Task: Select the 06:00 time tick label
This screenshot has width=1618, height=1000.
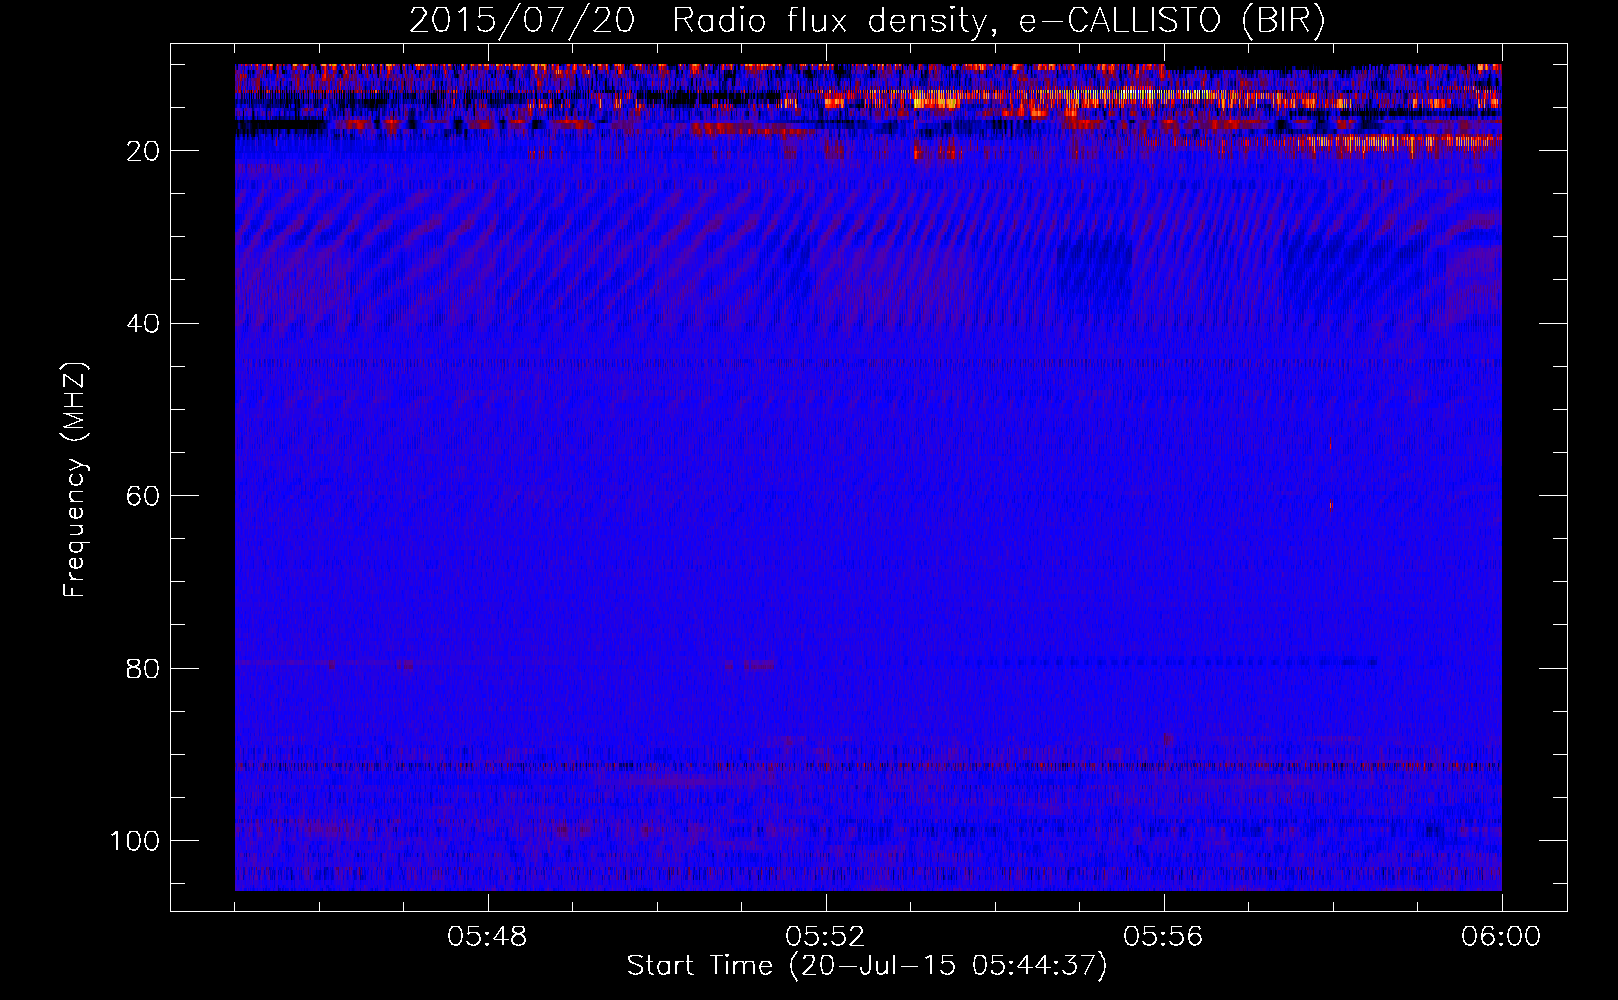Action: pyautogui.click(x=1501, y=937)
